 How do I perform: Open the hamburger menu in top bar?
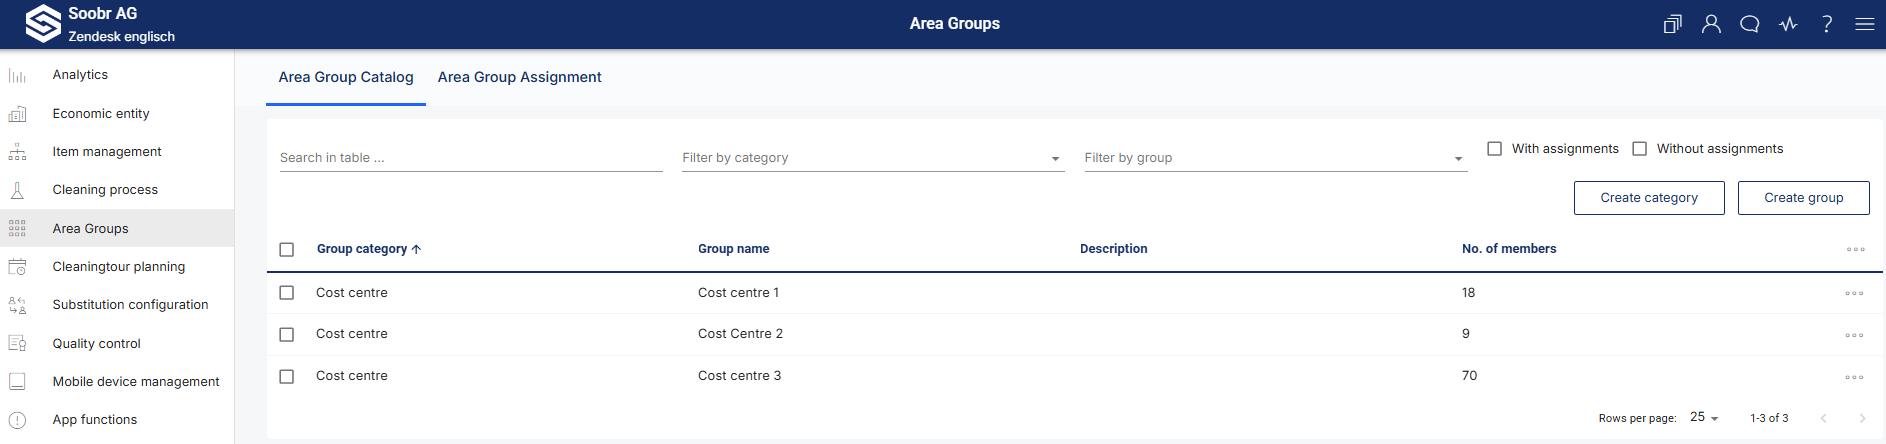[x=1864, y=24]
